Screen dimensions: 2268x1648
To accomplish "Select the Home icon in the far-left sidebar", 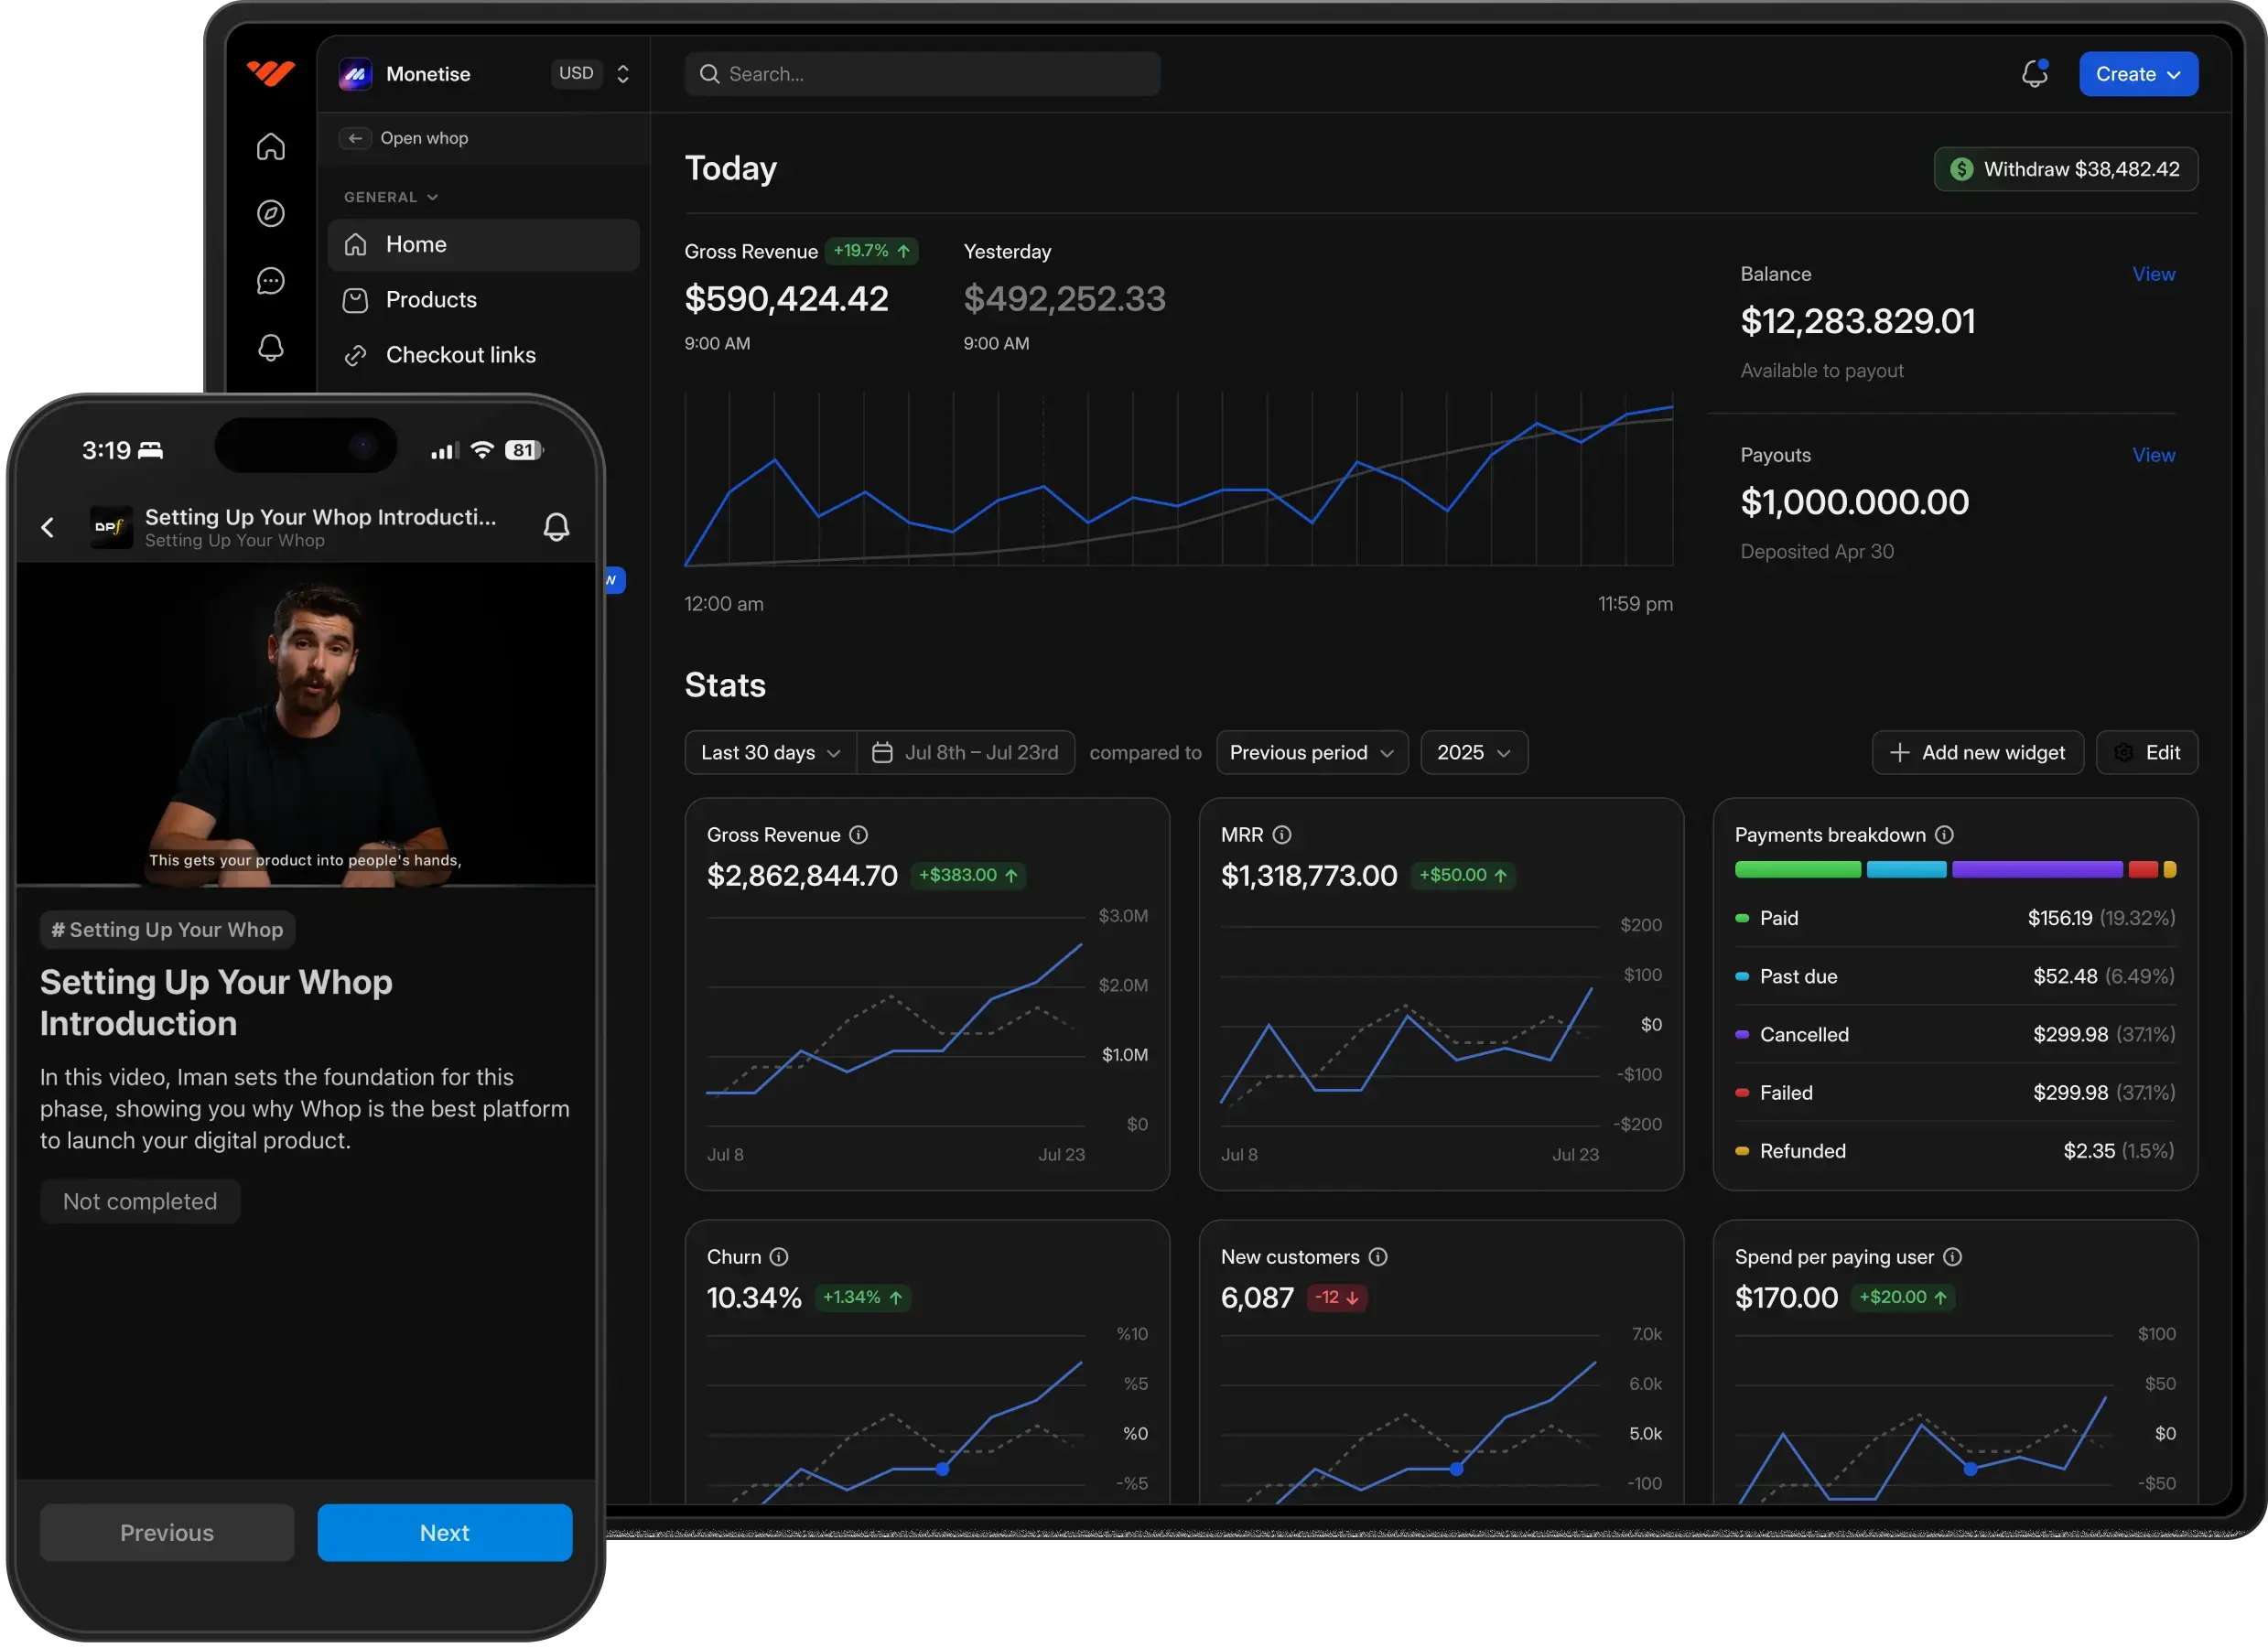I will coord(270,146).
